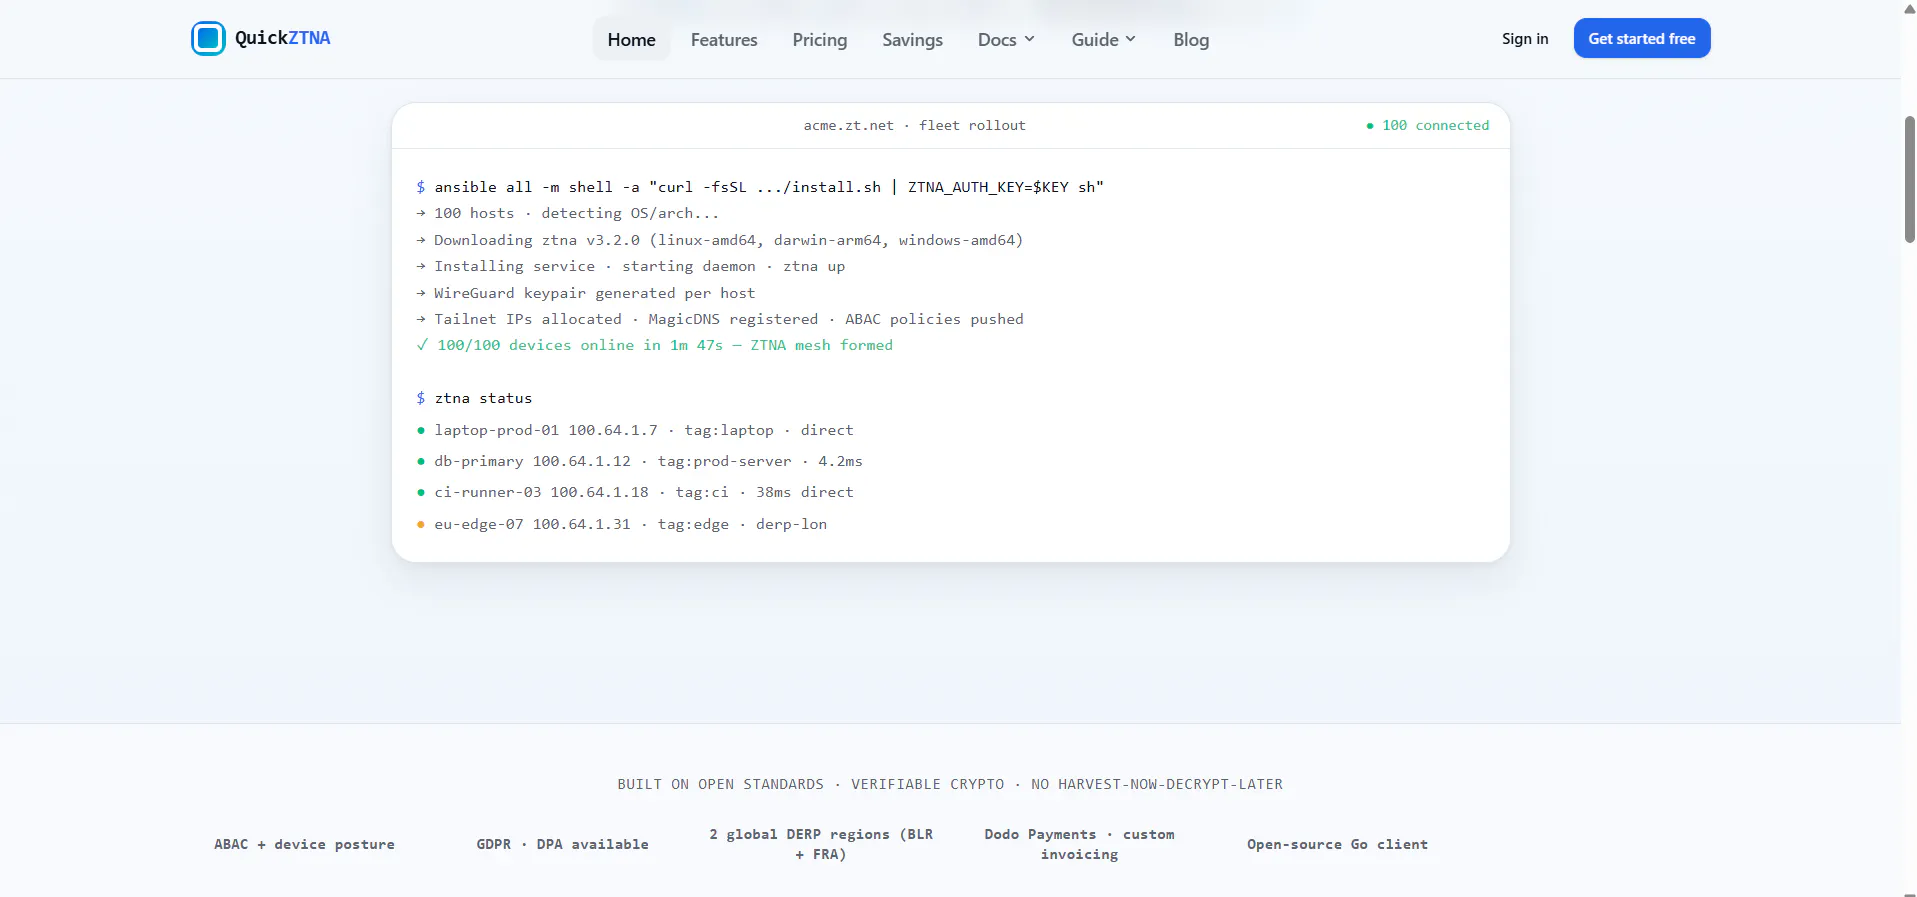Click 'Dodo Payments · custom invoicing' label
1917x897 pixels.
pos(1079,844)
